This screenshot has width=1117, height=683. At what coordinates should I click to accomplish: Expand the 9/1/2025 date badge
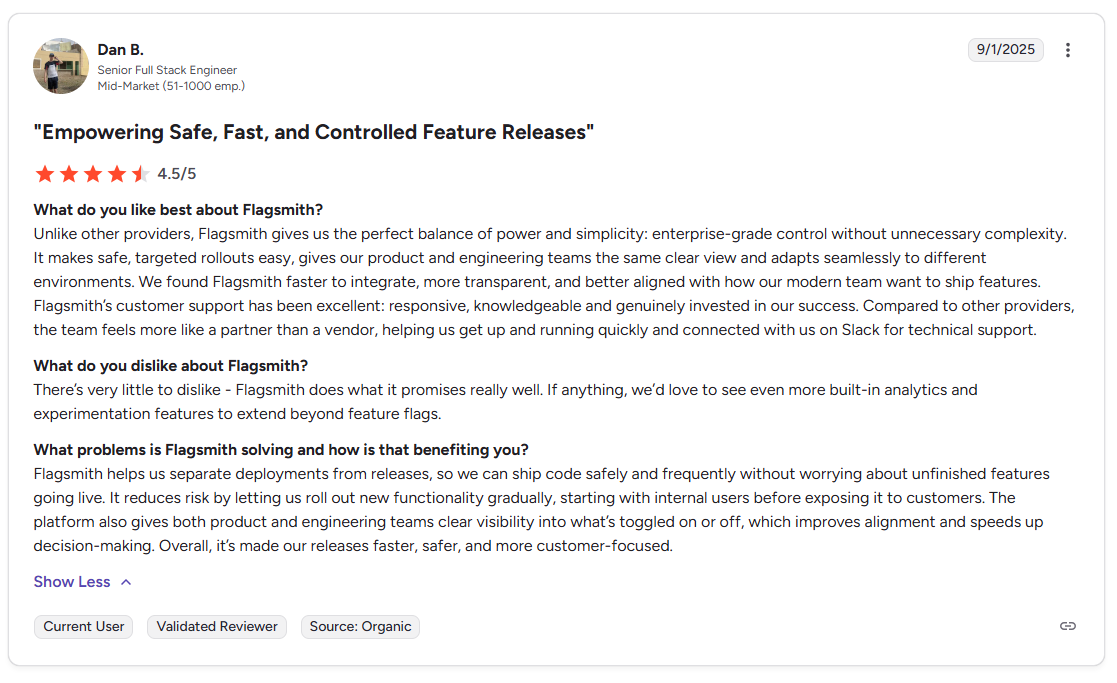pos(1005,49)
